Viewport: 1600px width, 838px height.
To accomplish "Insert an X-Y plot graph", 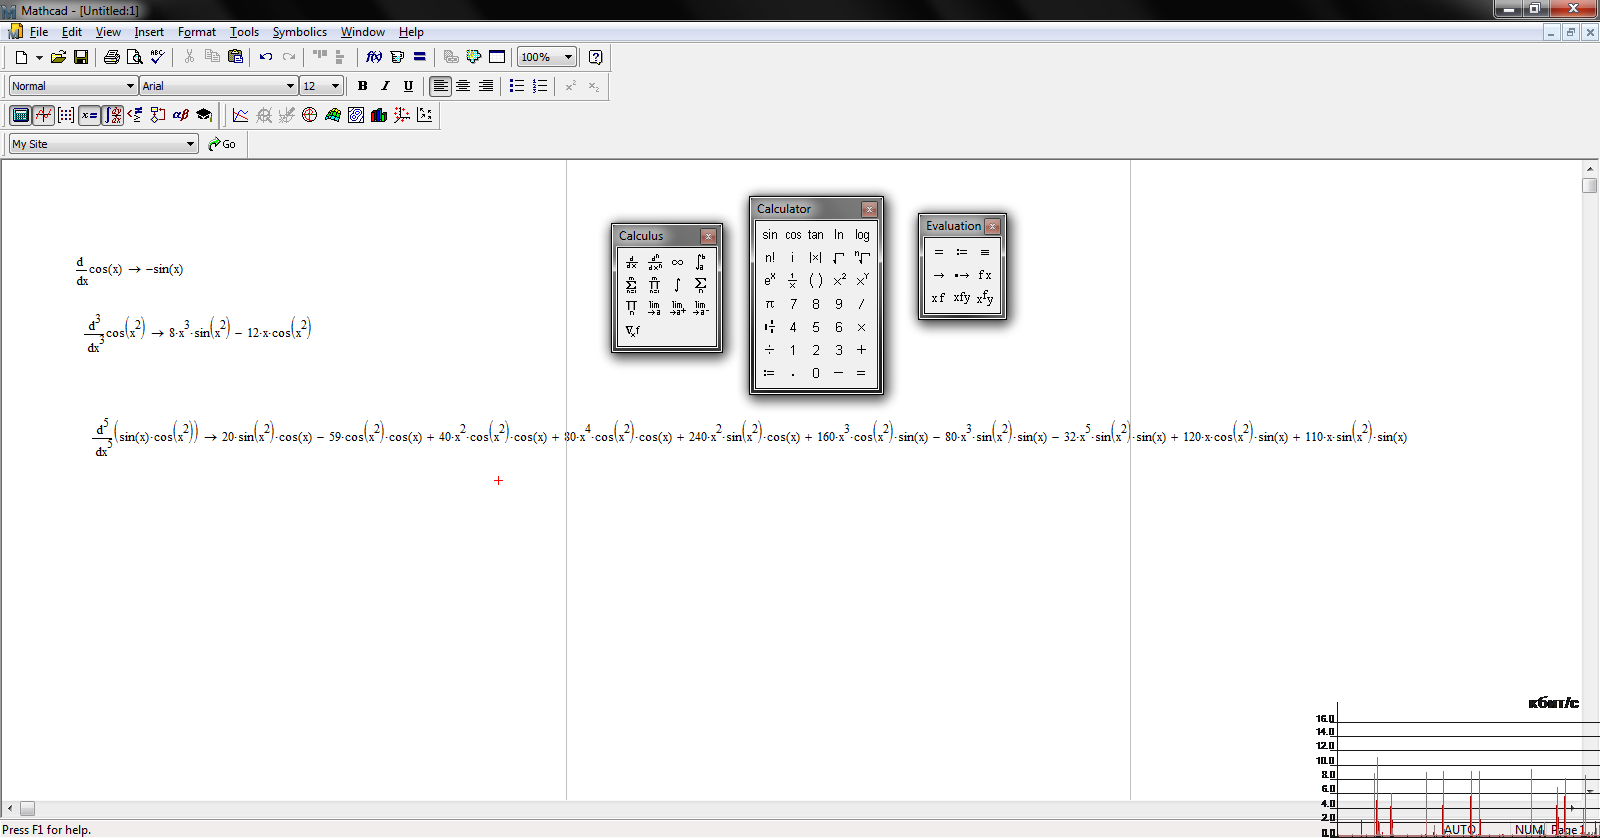I will tap(241, 115).
